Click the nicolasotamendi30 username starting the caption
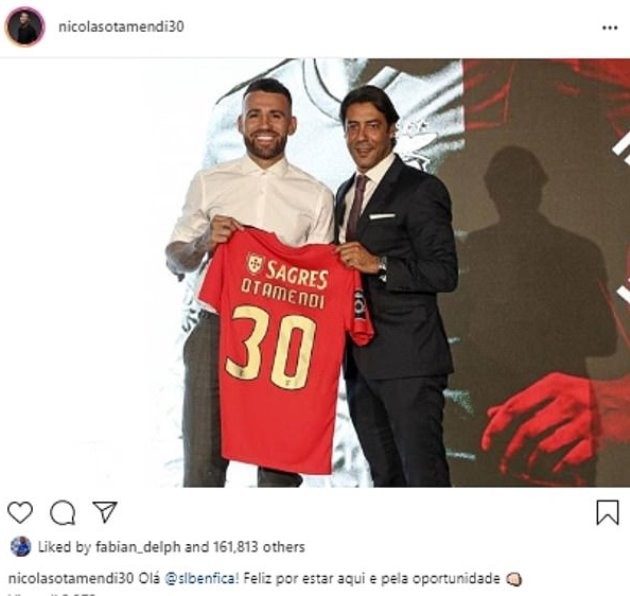Image resolution: width=630 pixels, height=596 pixels. pos(71,579)
